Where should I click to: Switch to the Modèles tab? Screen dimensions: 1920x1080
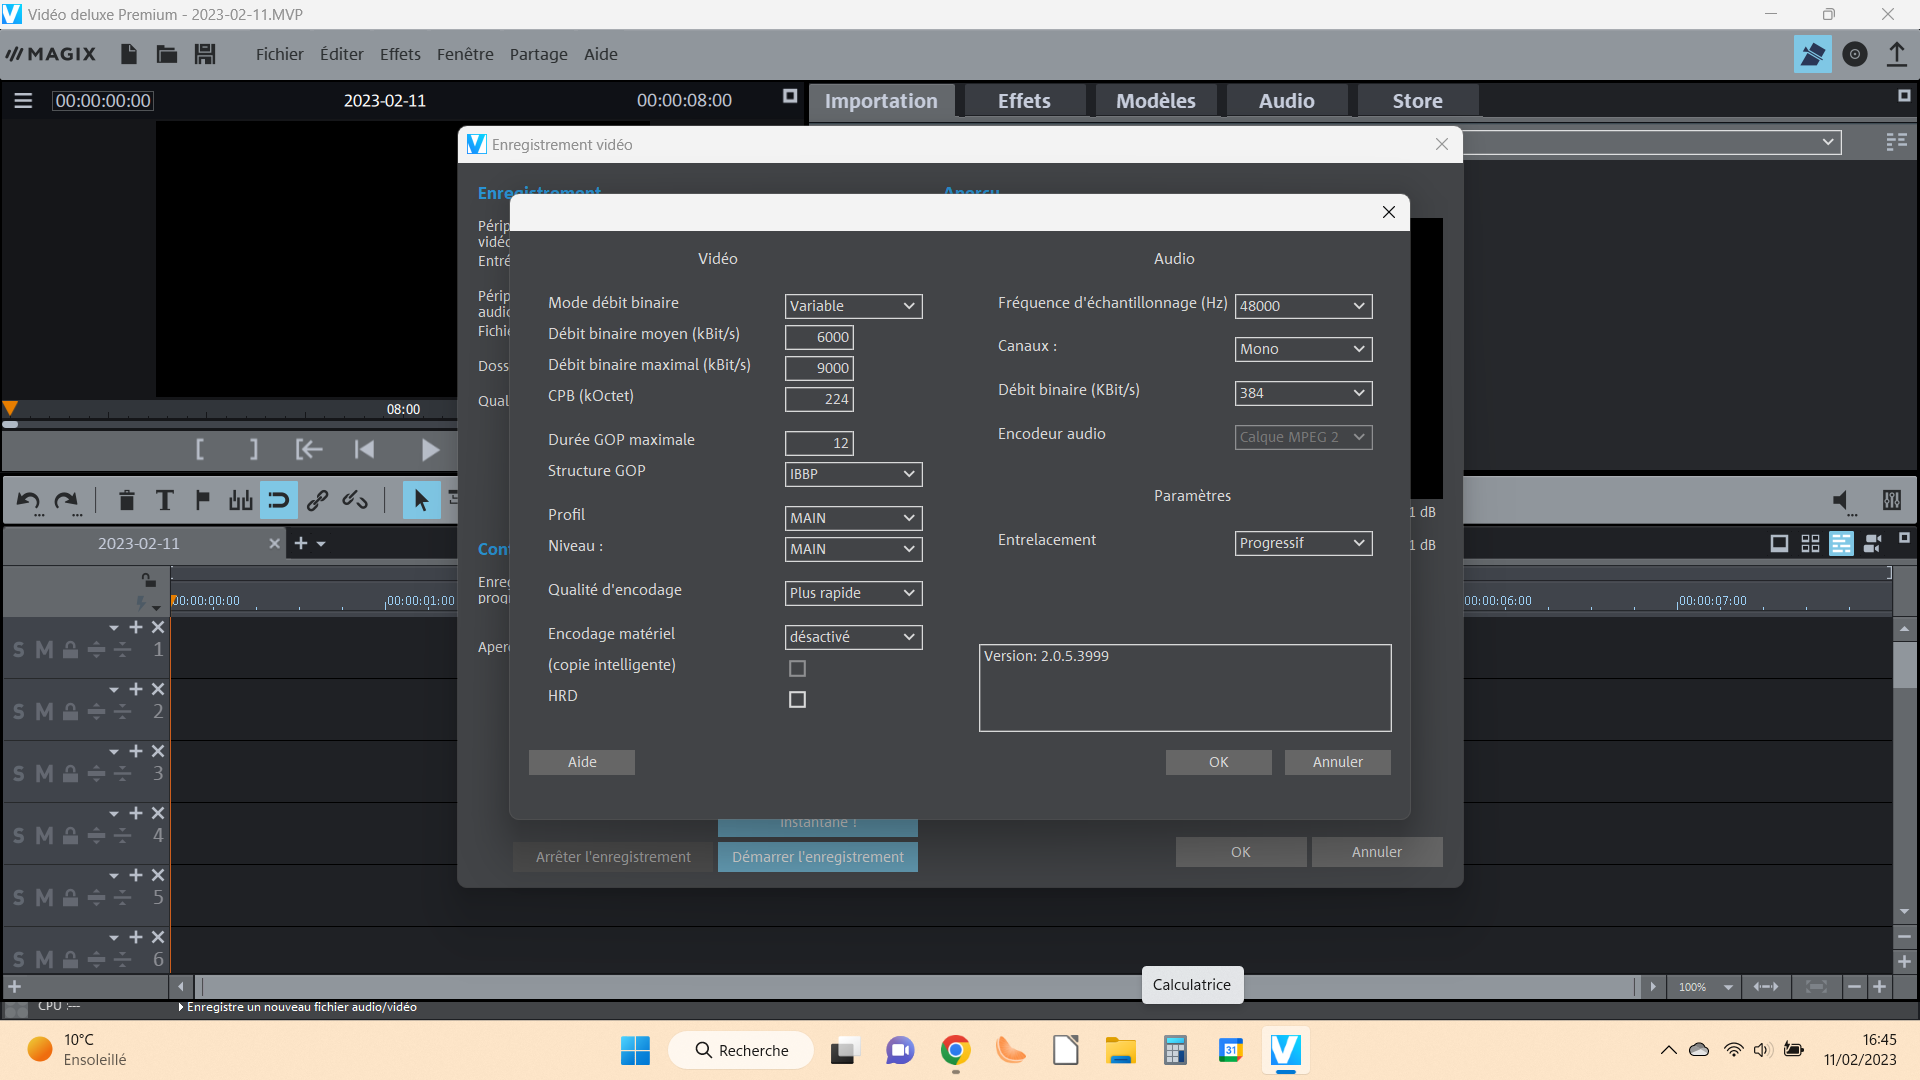pyautogui.click(x=1155, y=101)
